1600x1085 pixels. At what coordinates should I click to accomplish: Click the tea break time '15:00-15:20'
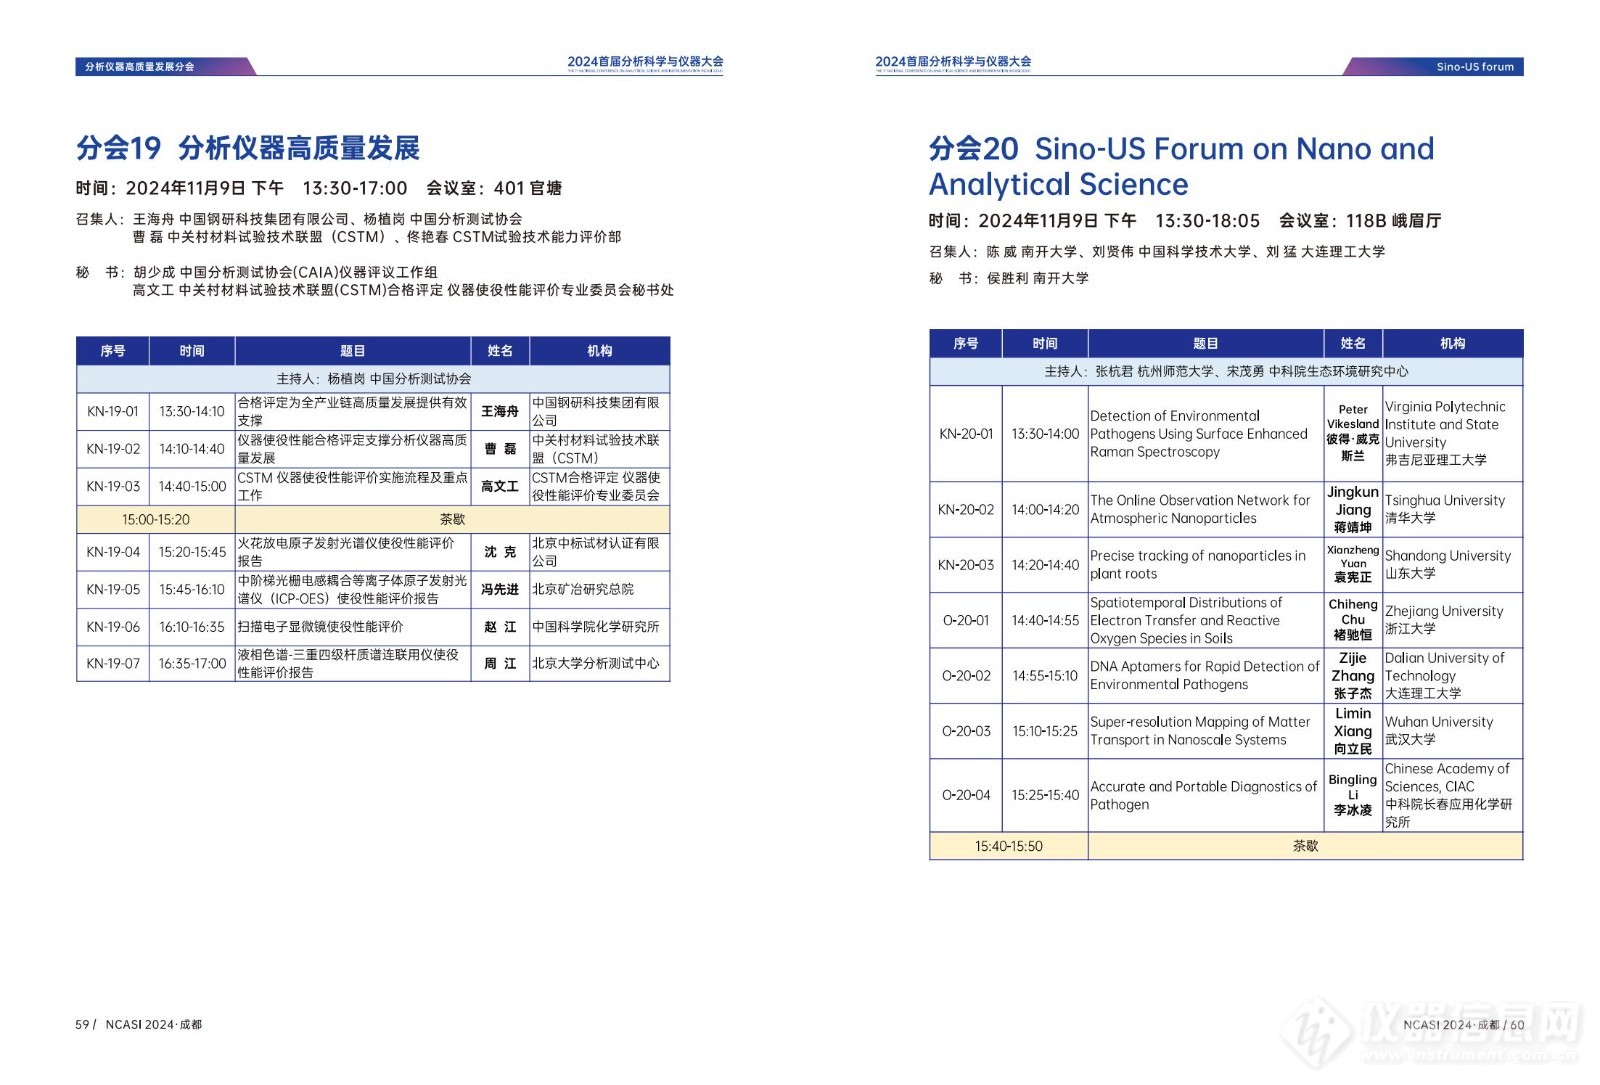coord(156,520)
